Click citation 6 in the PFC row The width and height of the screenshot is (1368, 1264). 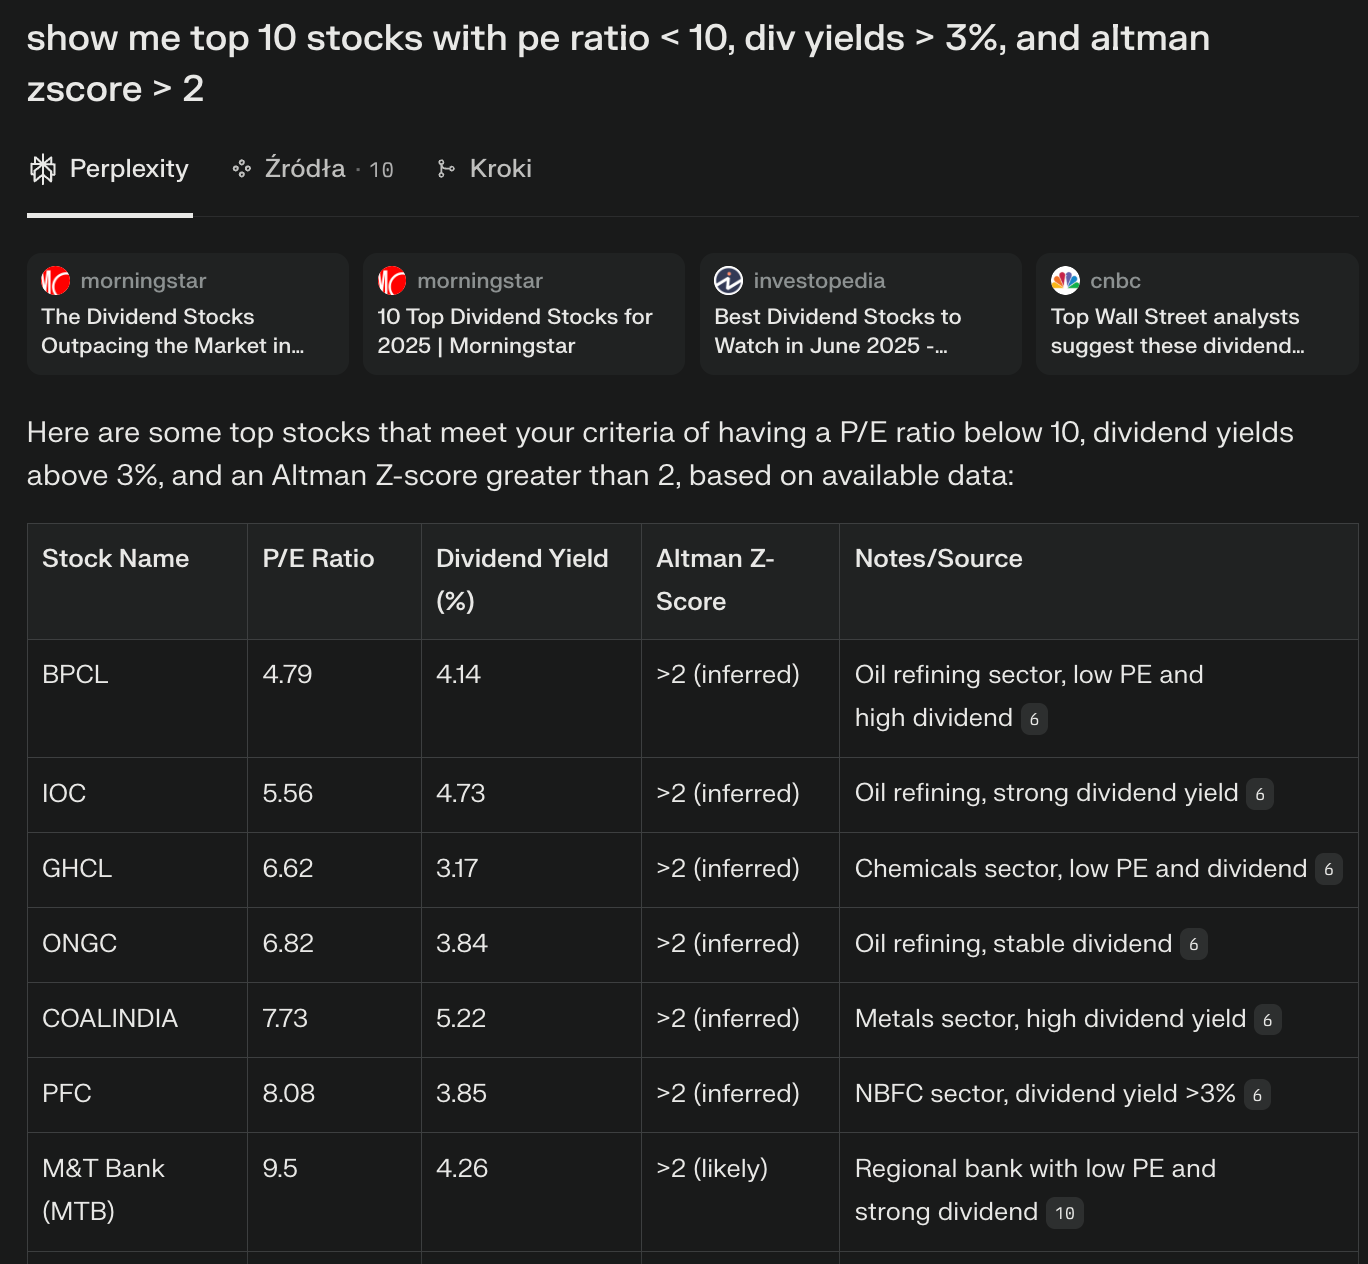[x=1257, y=1094]
